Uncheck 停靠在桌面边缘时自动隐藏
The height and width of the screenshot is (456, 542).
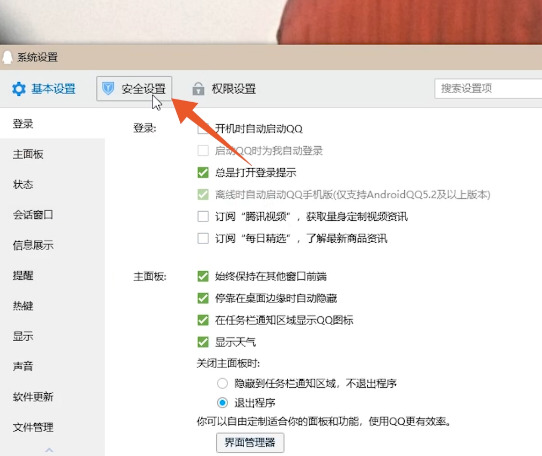point(203,298)
